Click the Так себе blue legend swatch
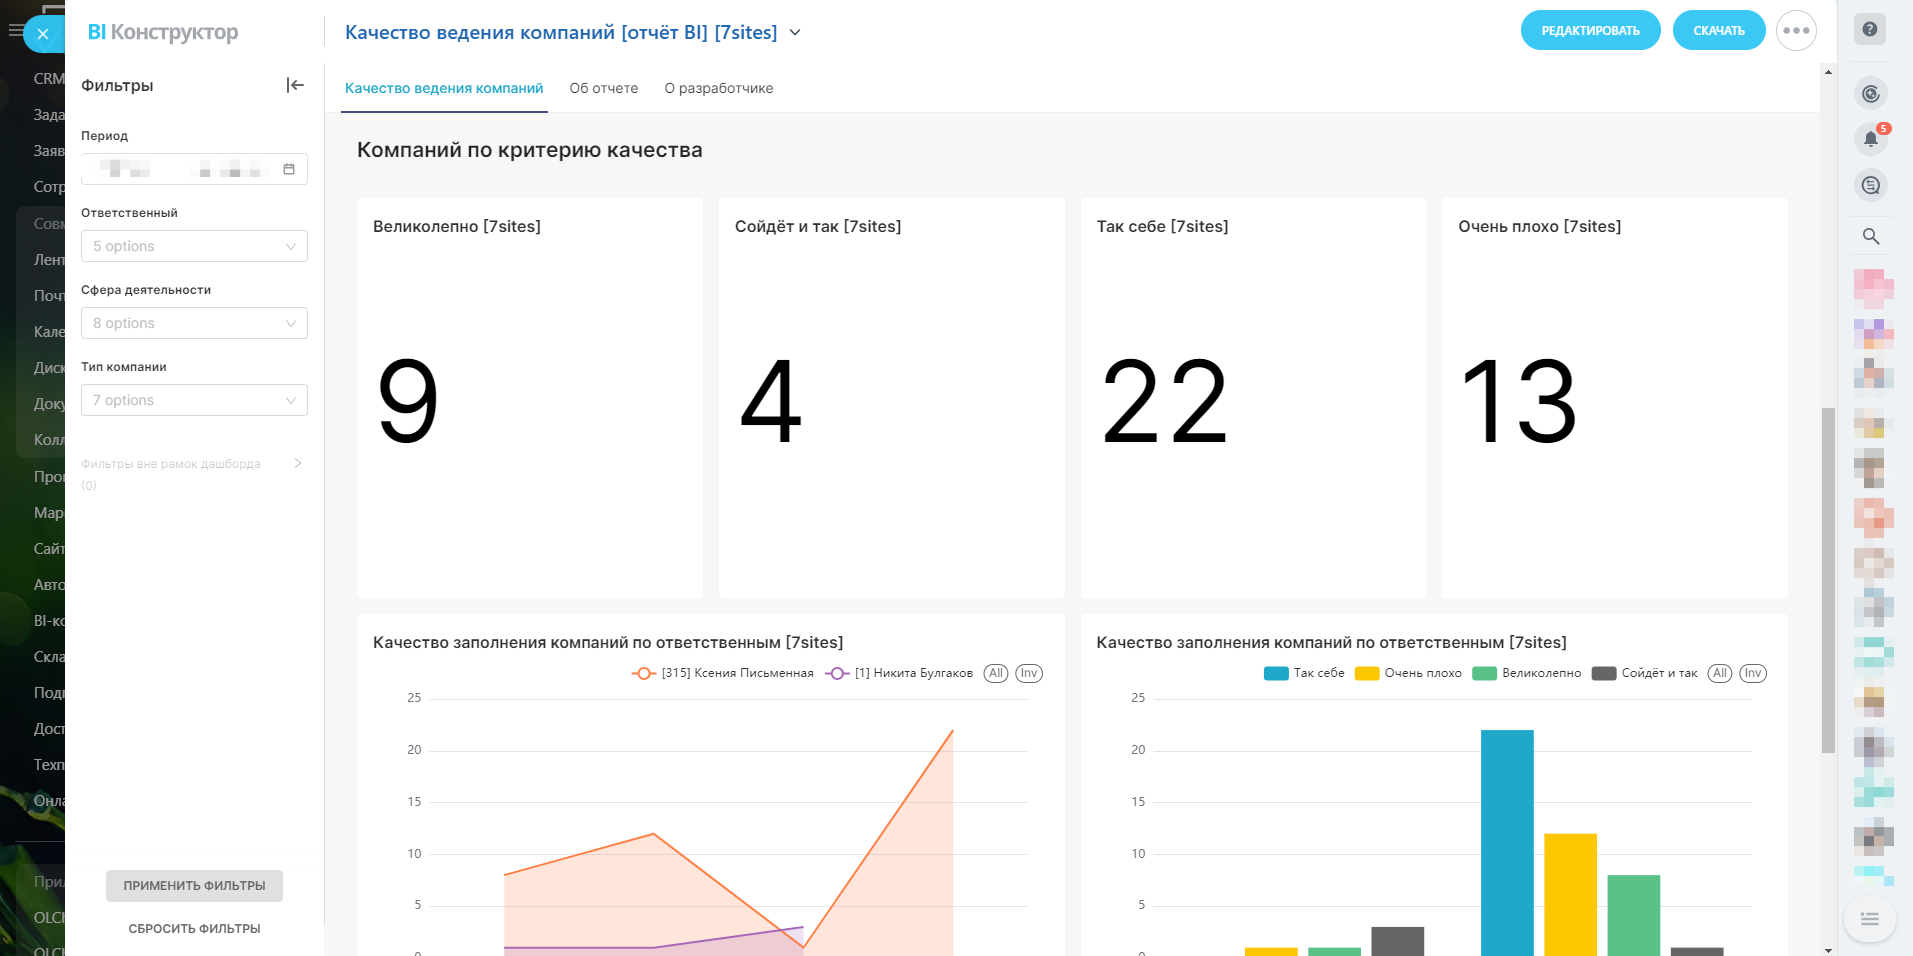The height and width of the screenshot is (956, 1913). pyautogui.click(x=1276, y=673)
